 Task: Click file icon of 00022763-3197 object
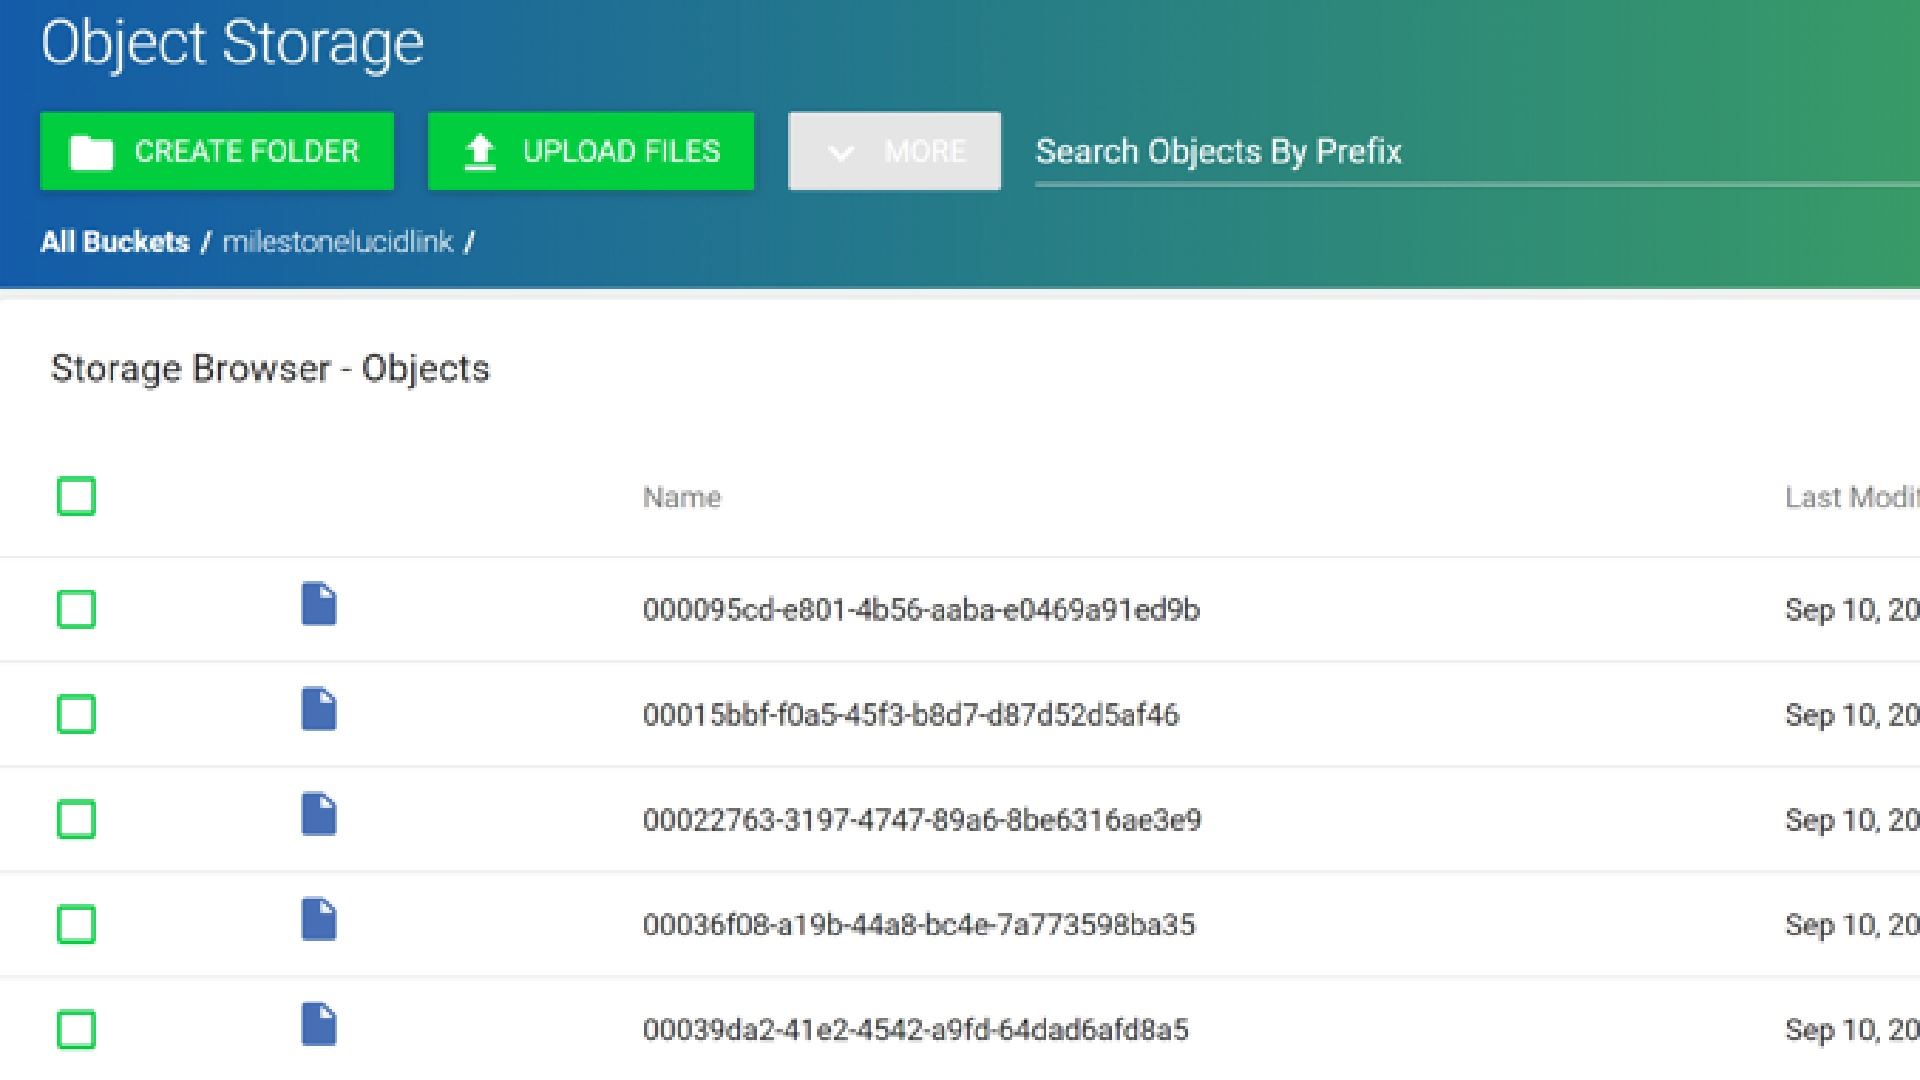point(319,814)
